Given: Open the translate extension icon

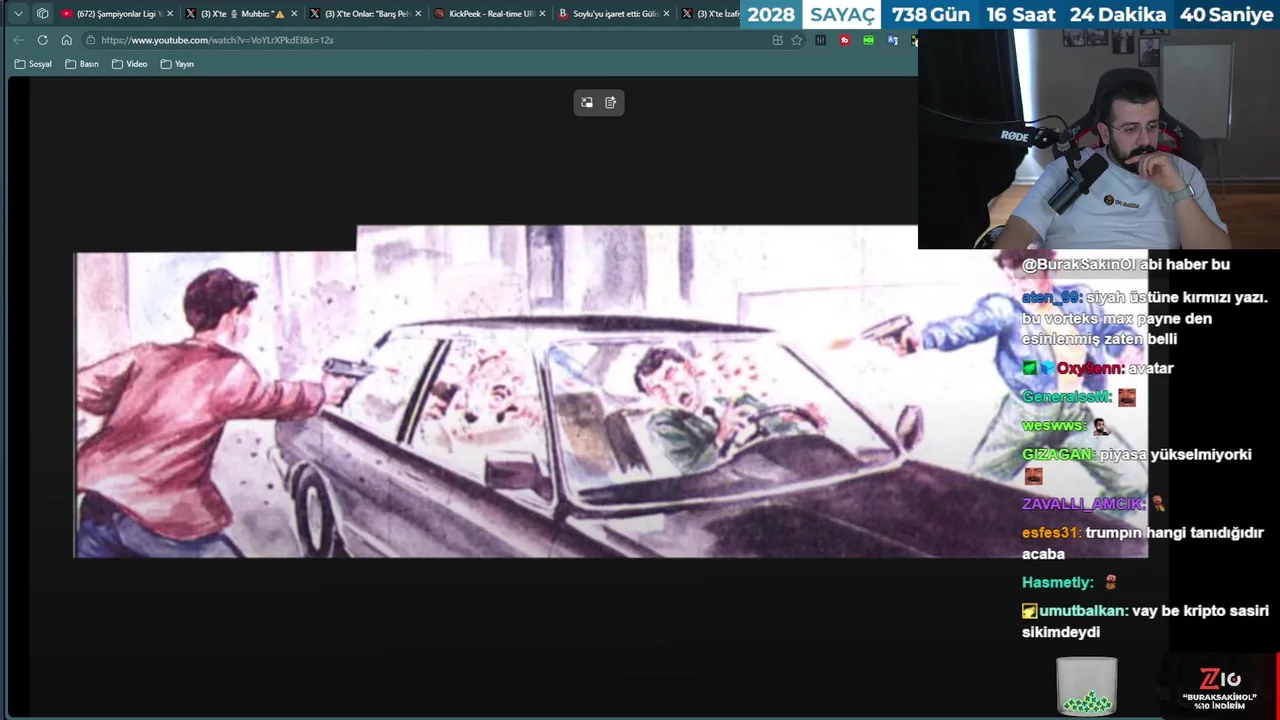Looking at the screenshot, I should tap(893, 40).
